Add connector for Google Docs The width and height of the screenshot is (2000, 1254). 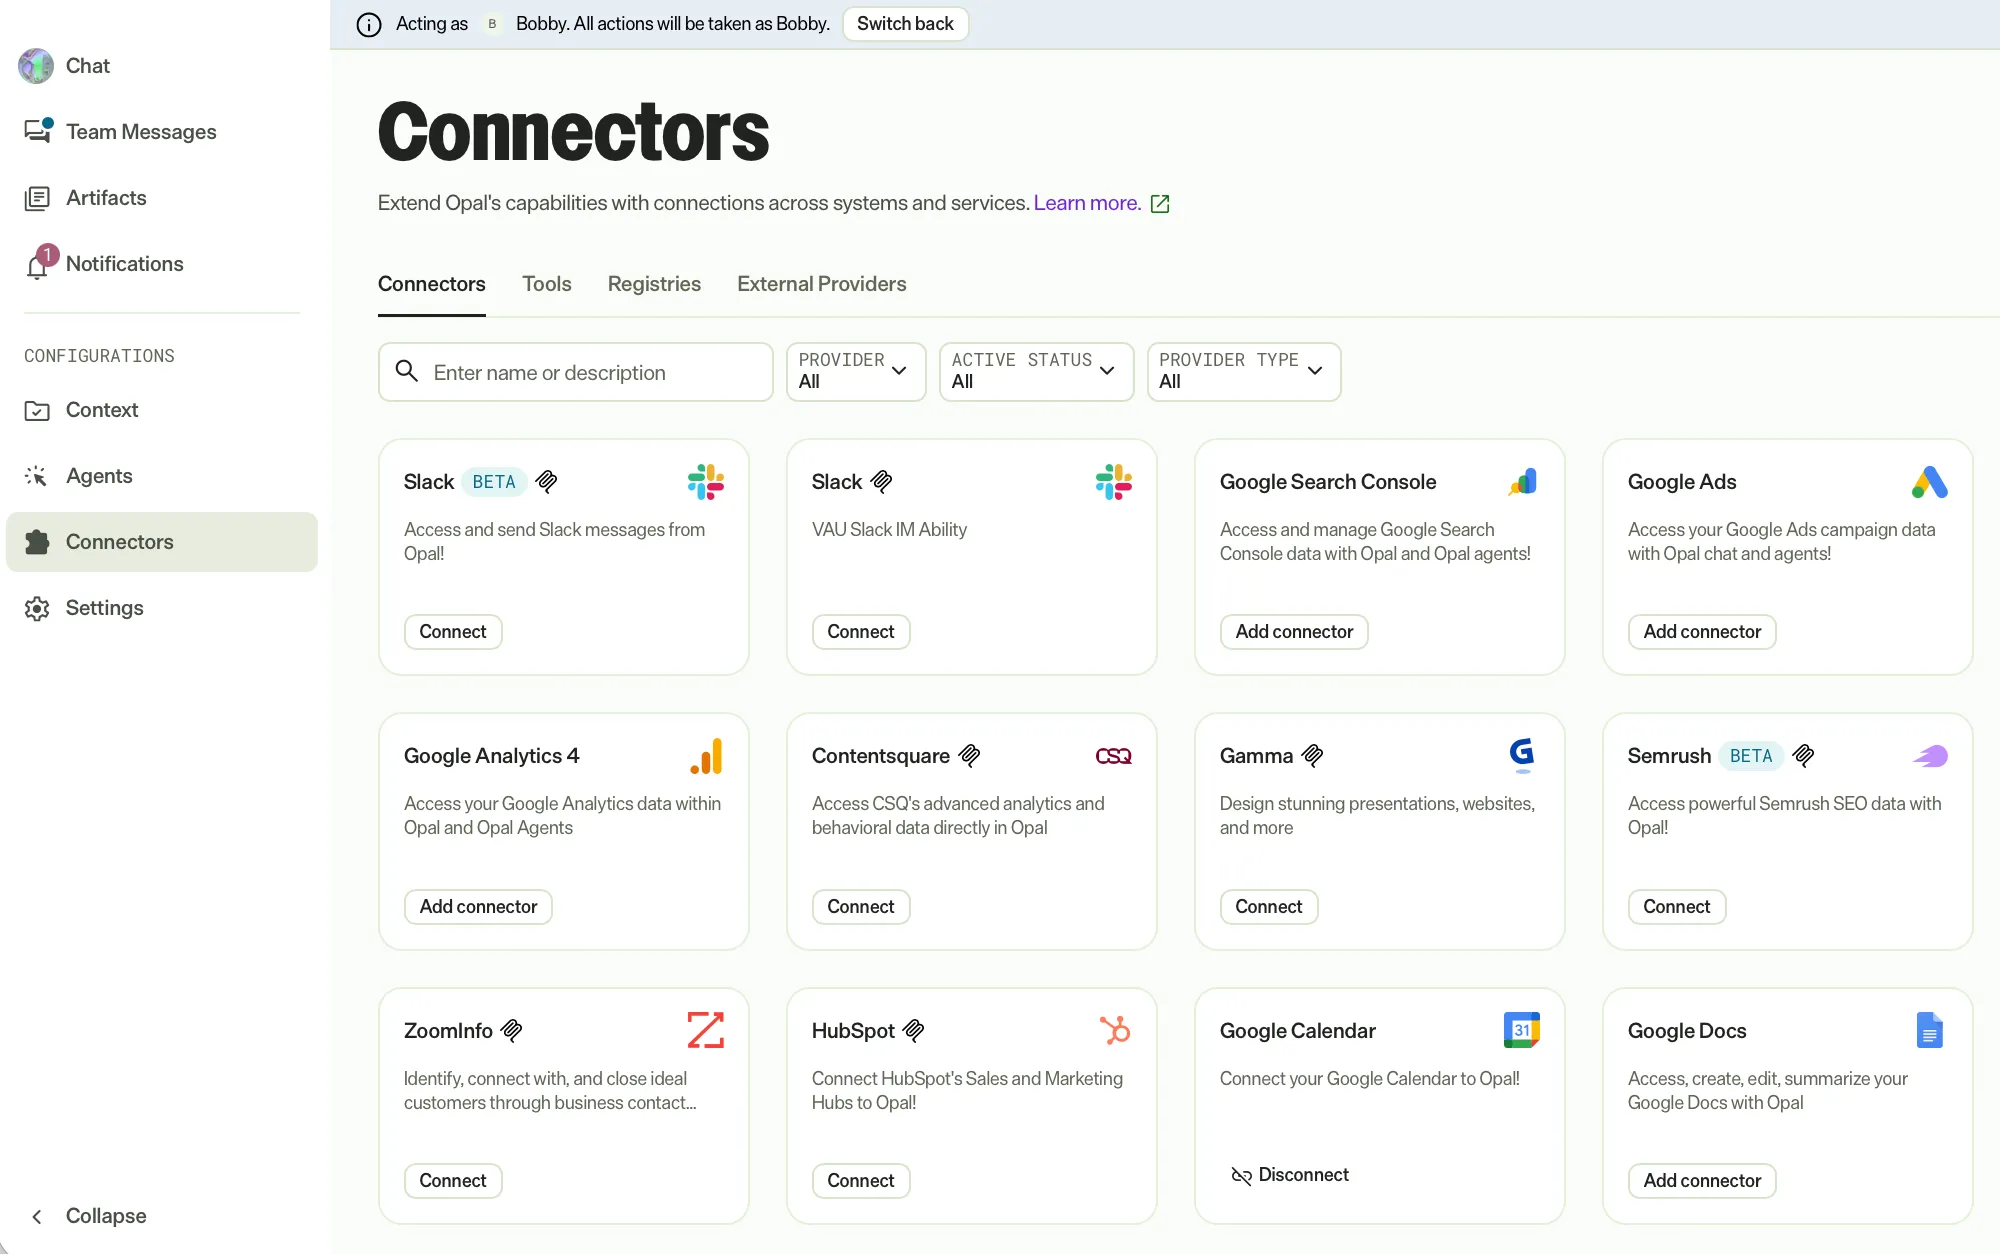(1702, 1181)
